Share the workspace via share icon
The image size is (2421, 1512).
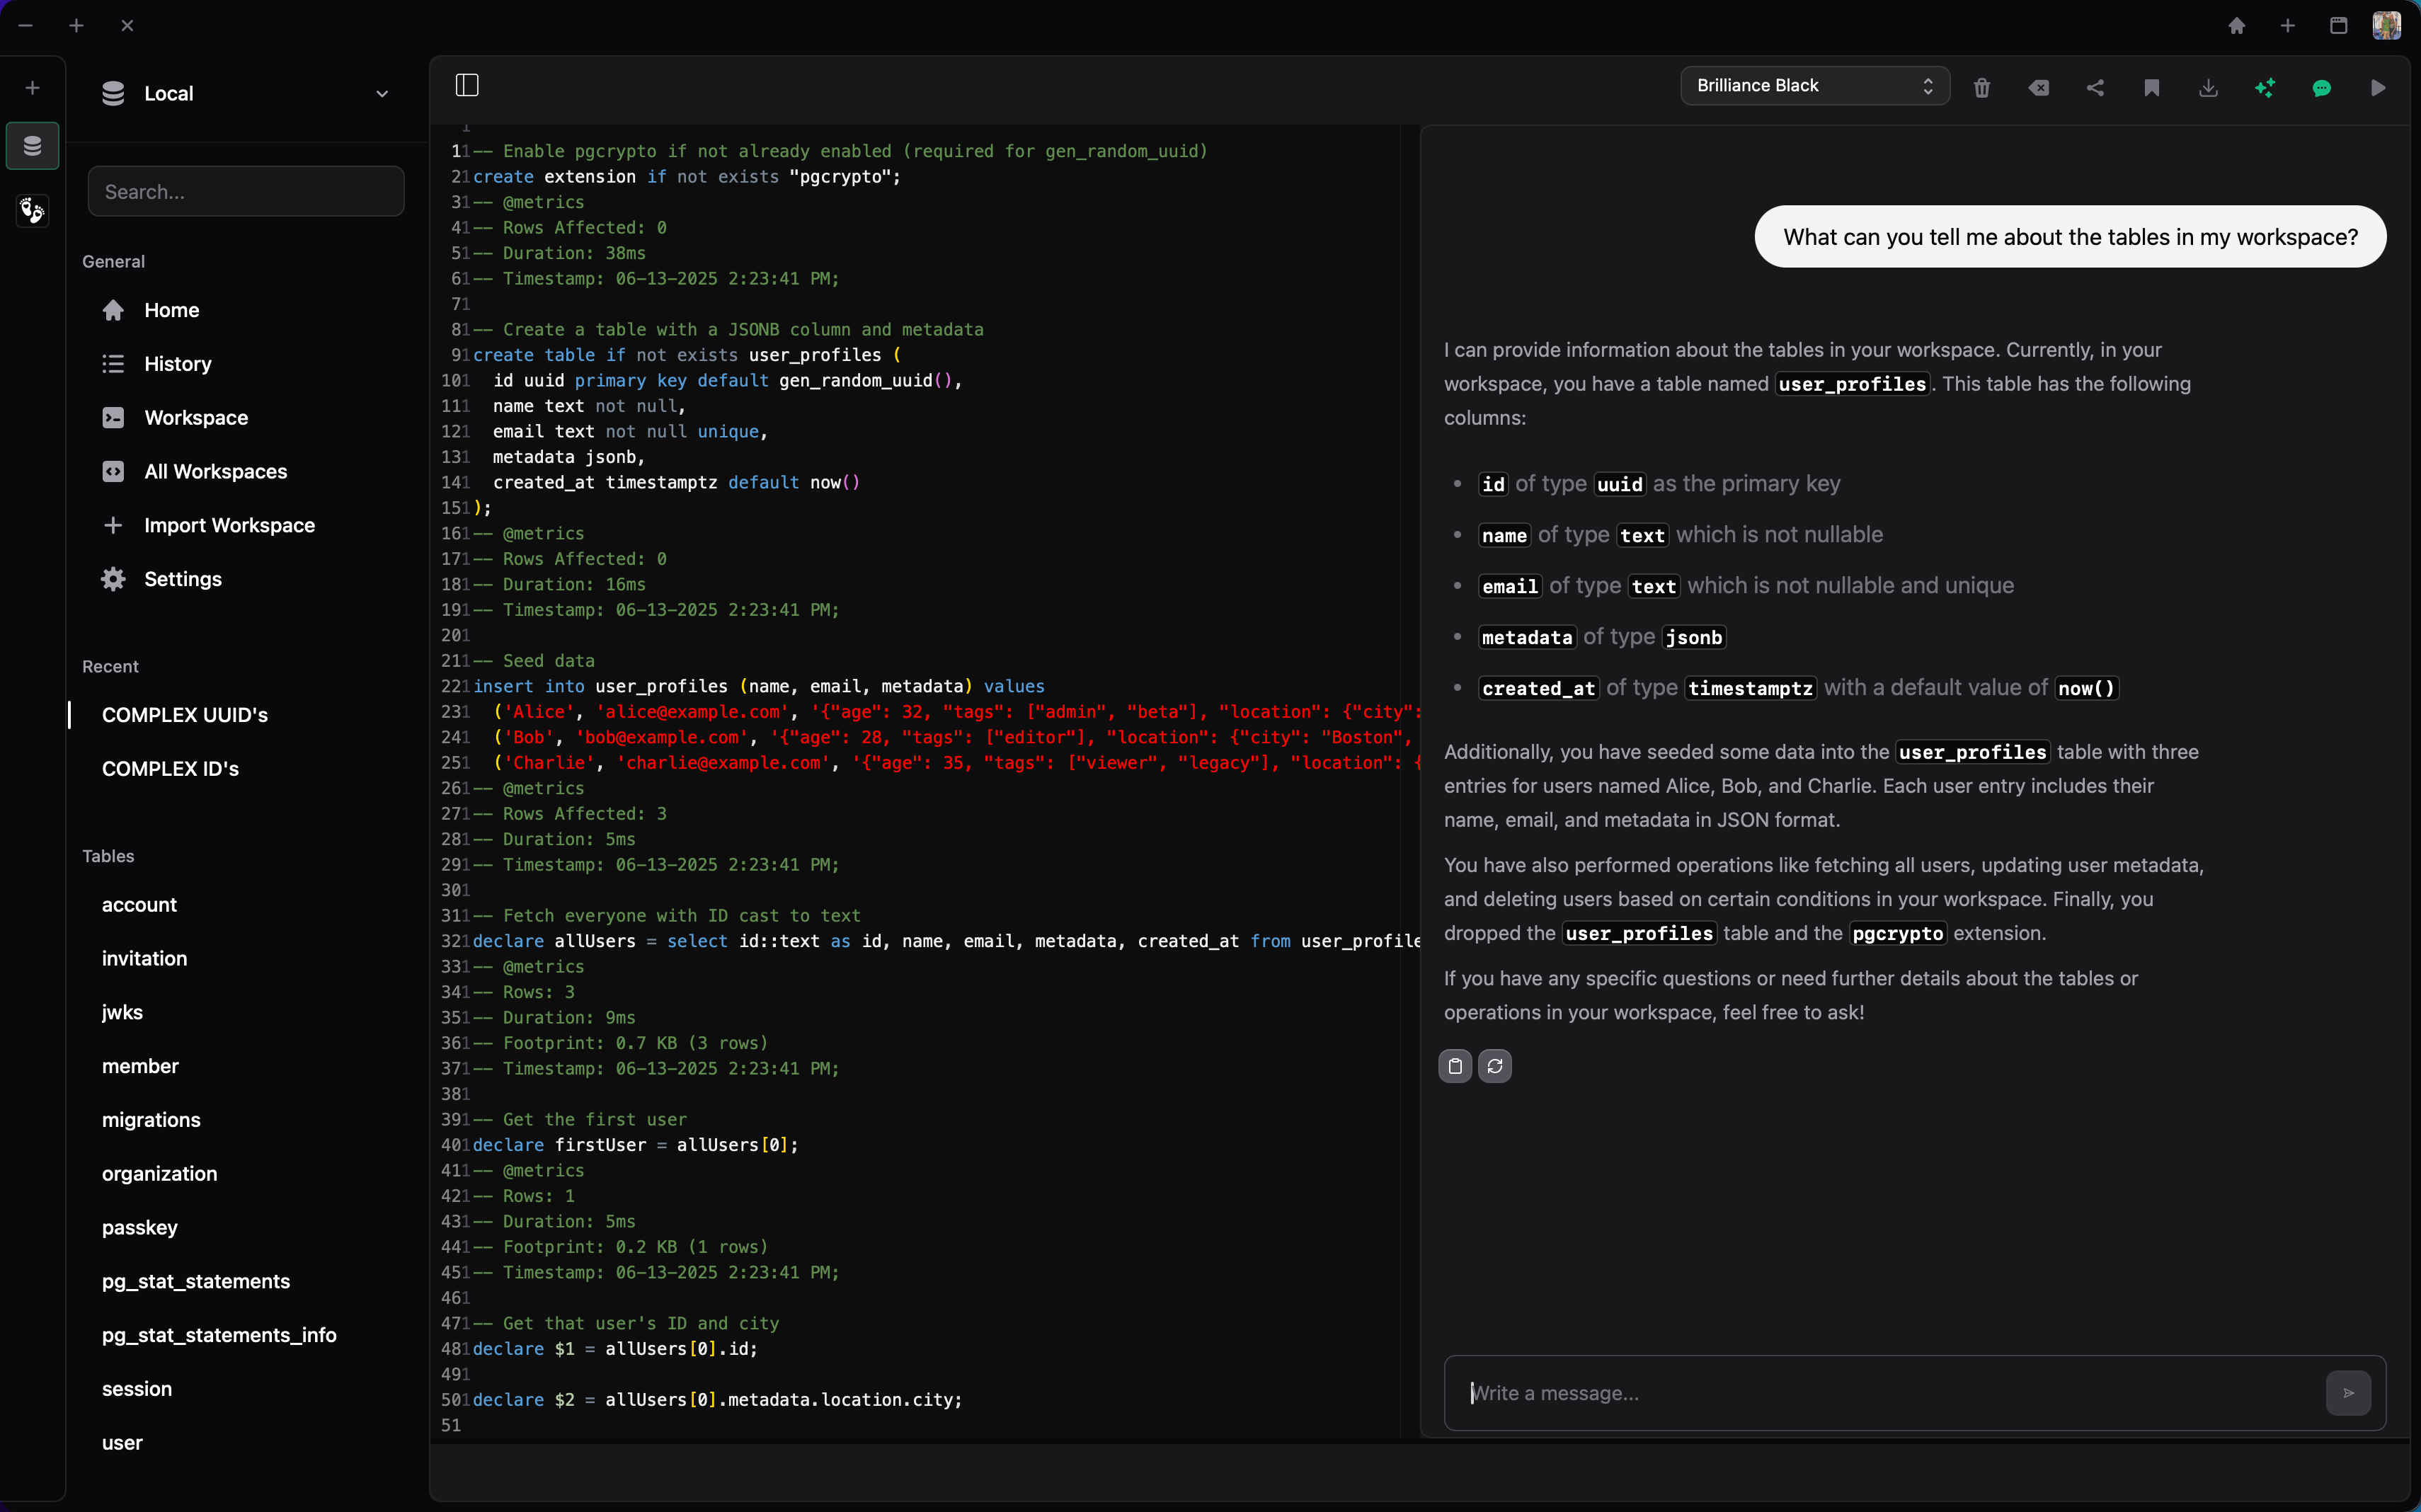point(2095,88)
